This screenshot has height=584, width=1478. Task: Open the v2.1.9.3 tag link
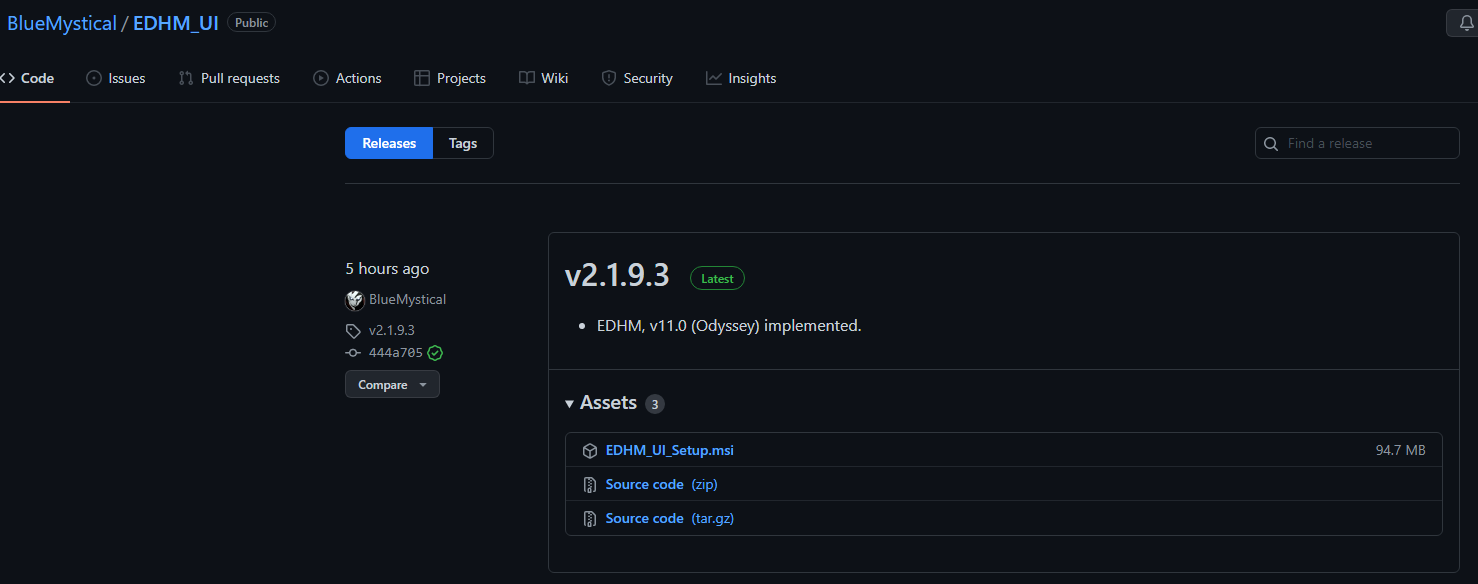point(392,330)
